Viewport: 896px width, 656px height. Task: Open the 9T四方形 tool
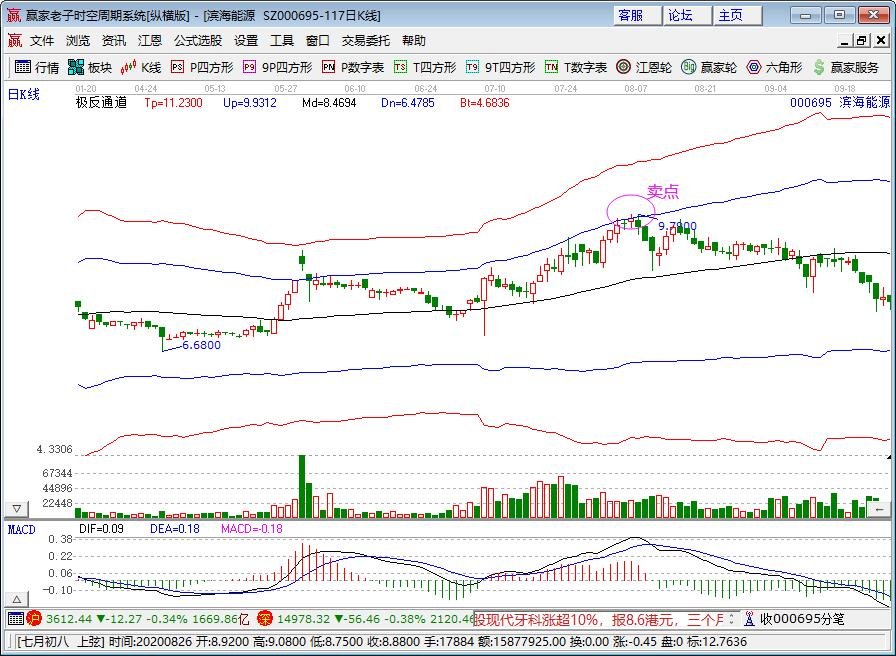click(x=501, y=67)
